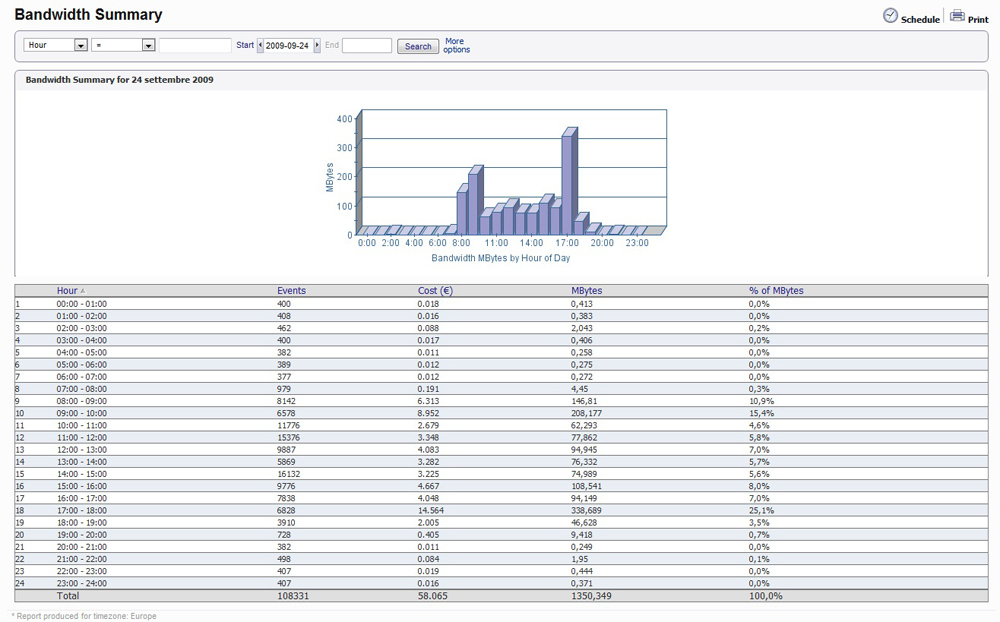Click the cost value 8.952
The image size is (1000, 622).
click(x=429, y=413)
